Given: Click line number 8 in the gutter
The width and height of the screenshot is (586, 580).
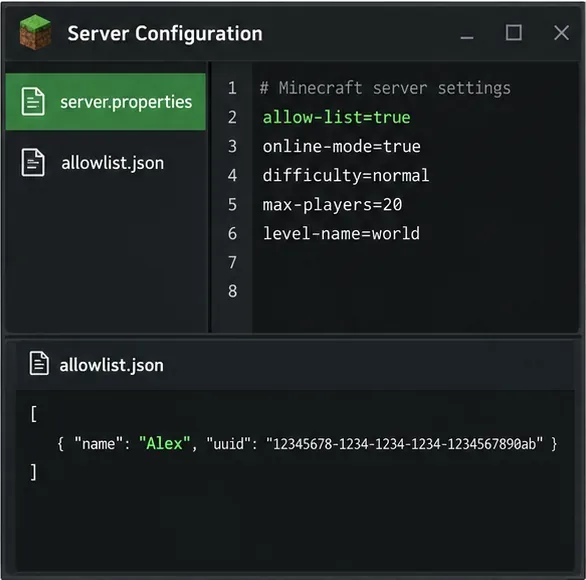Looking at the screenshot, I should 232,291.
